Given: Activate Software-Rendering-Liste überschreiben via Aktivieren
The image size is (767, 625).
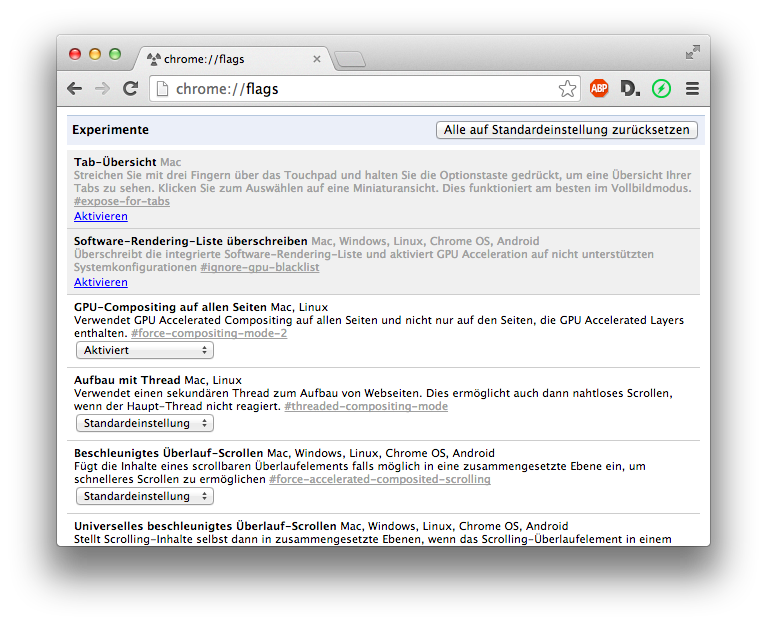Looking at the screenshot, I should tap(101, 282).
